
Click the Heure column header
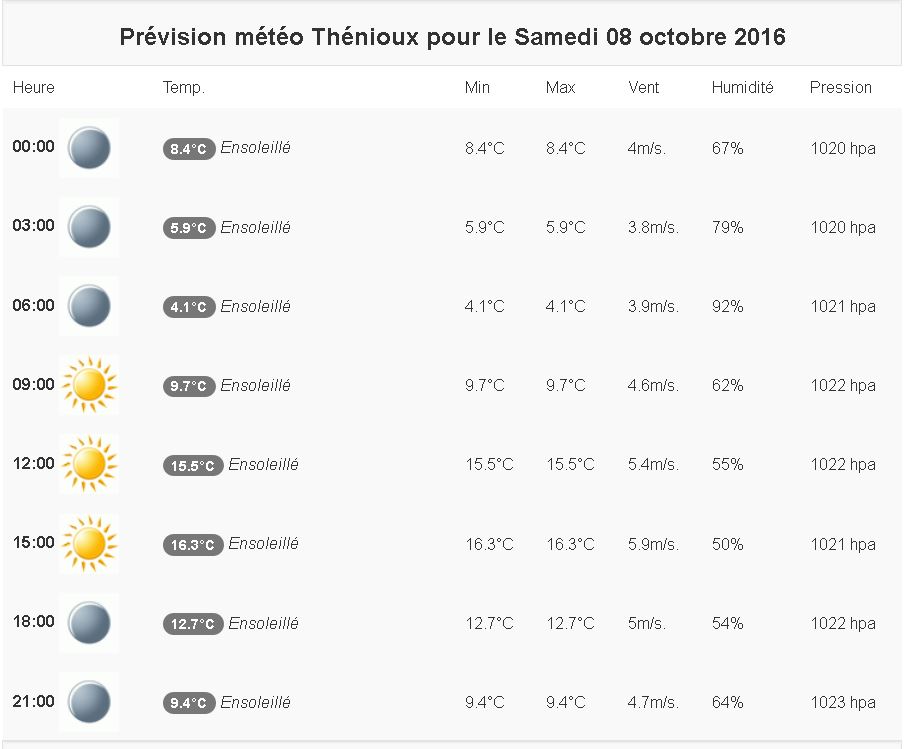pyautogui.click(x=34, y=88)
